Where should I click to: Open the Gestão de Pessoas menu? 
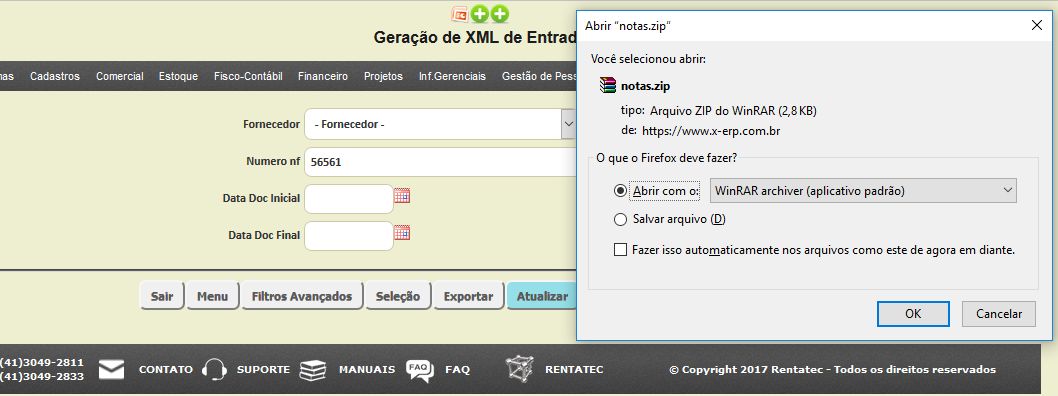[538, 76]
